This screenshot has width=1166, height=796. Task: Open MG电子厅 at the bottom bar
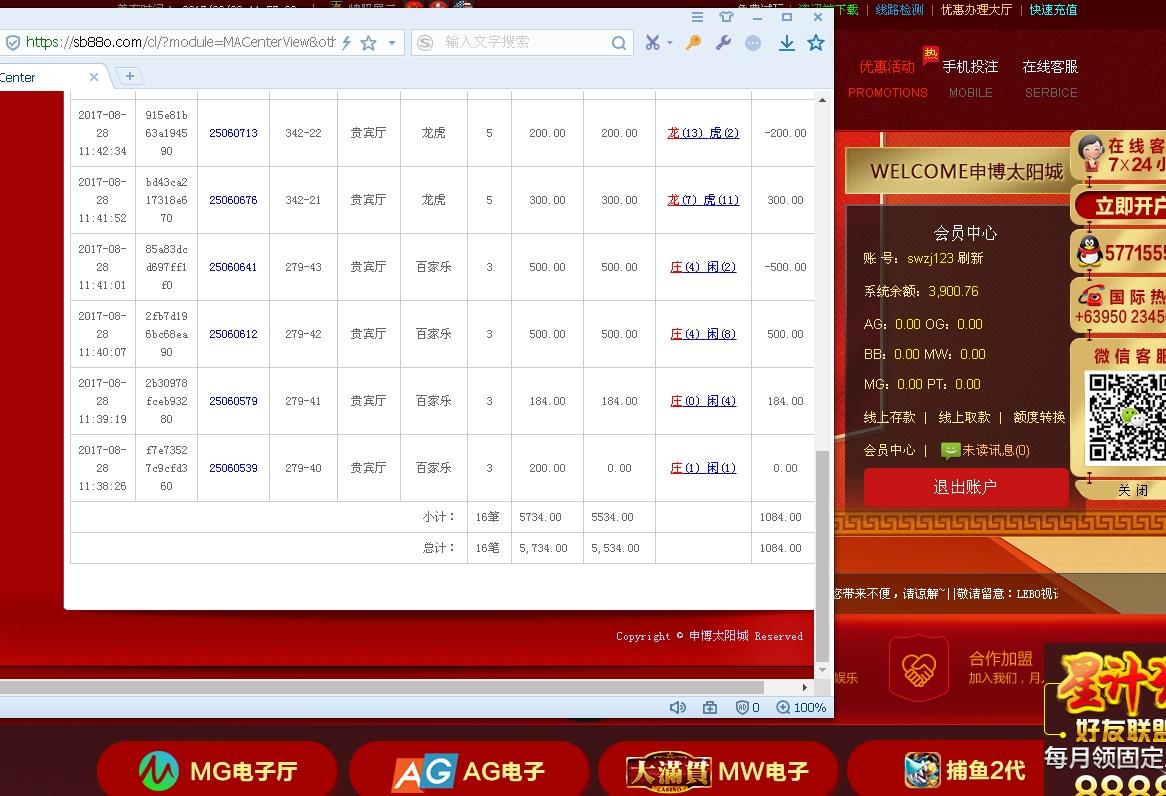[x=216, y=770]
